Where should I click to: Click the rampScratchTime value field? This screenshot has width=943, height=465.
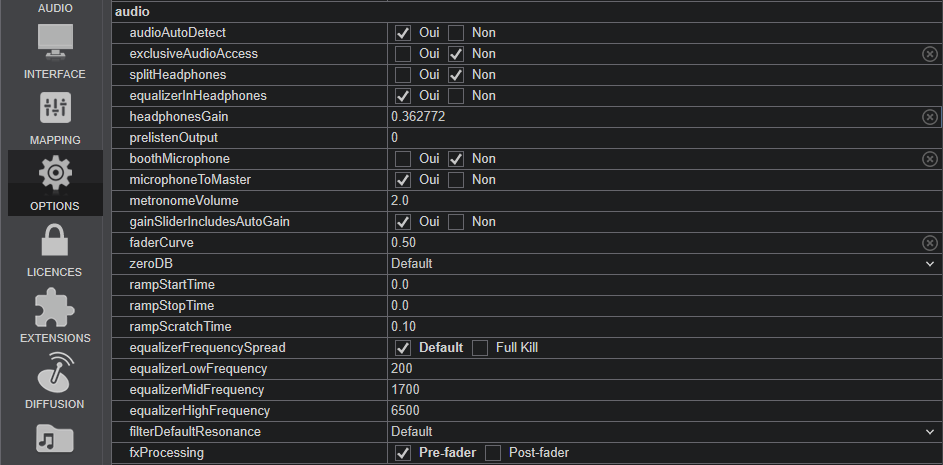click(660, 327)
